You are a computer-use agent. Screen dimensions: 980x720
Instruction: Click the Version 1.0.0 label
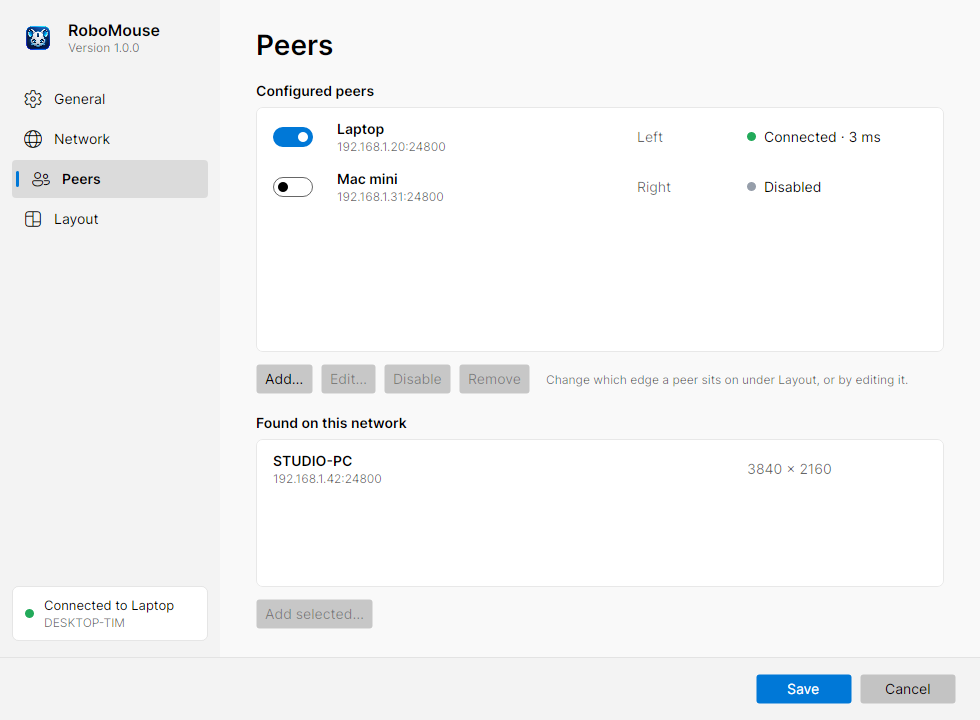pos(104,48)
